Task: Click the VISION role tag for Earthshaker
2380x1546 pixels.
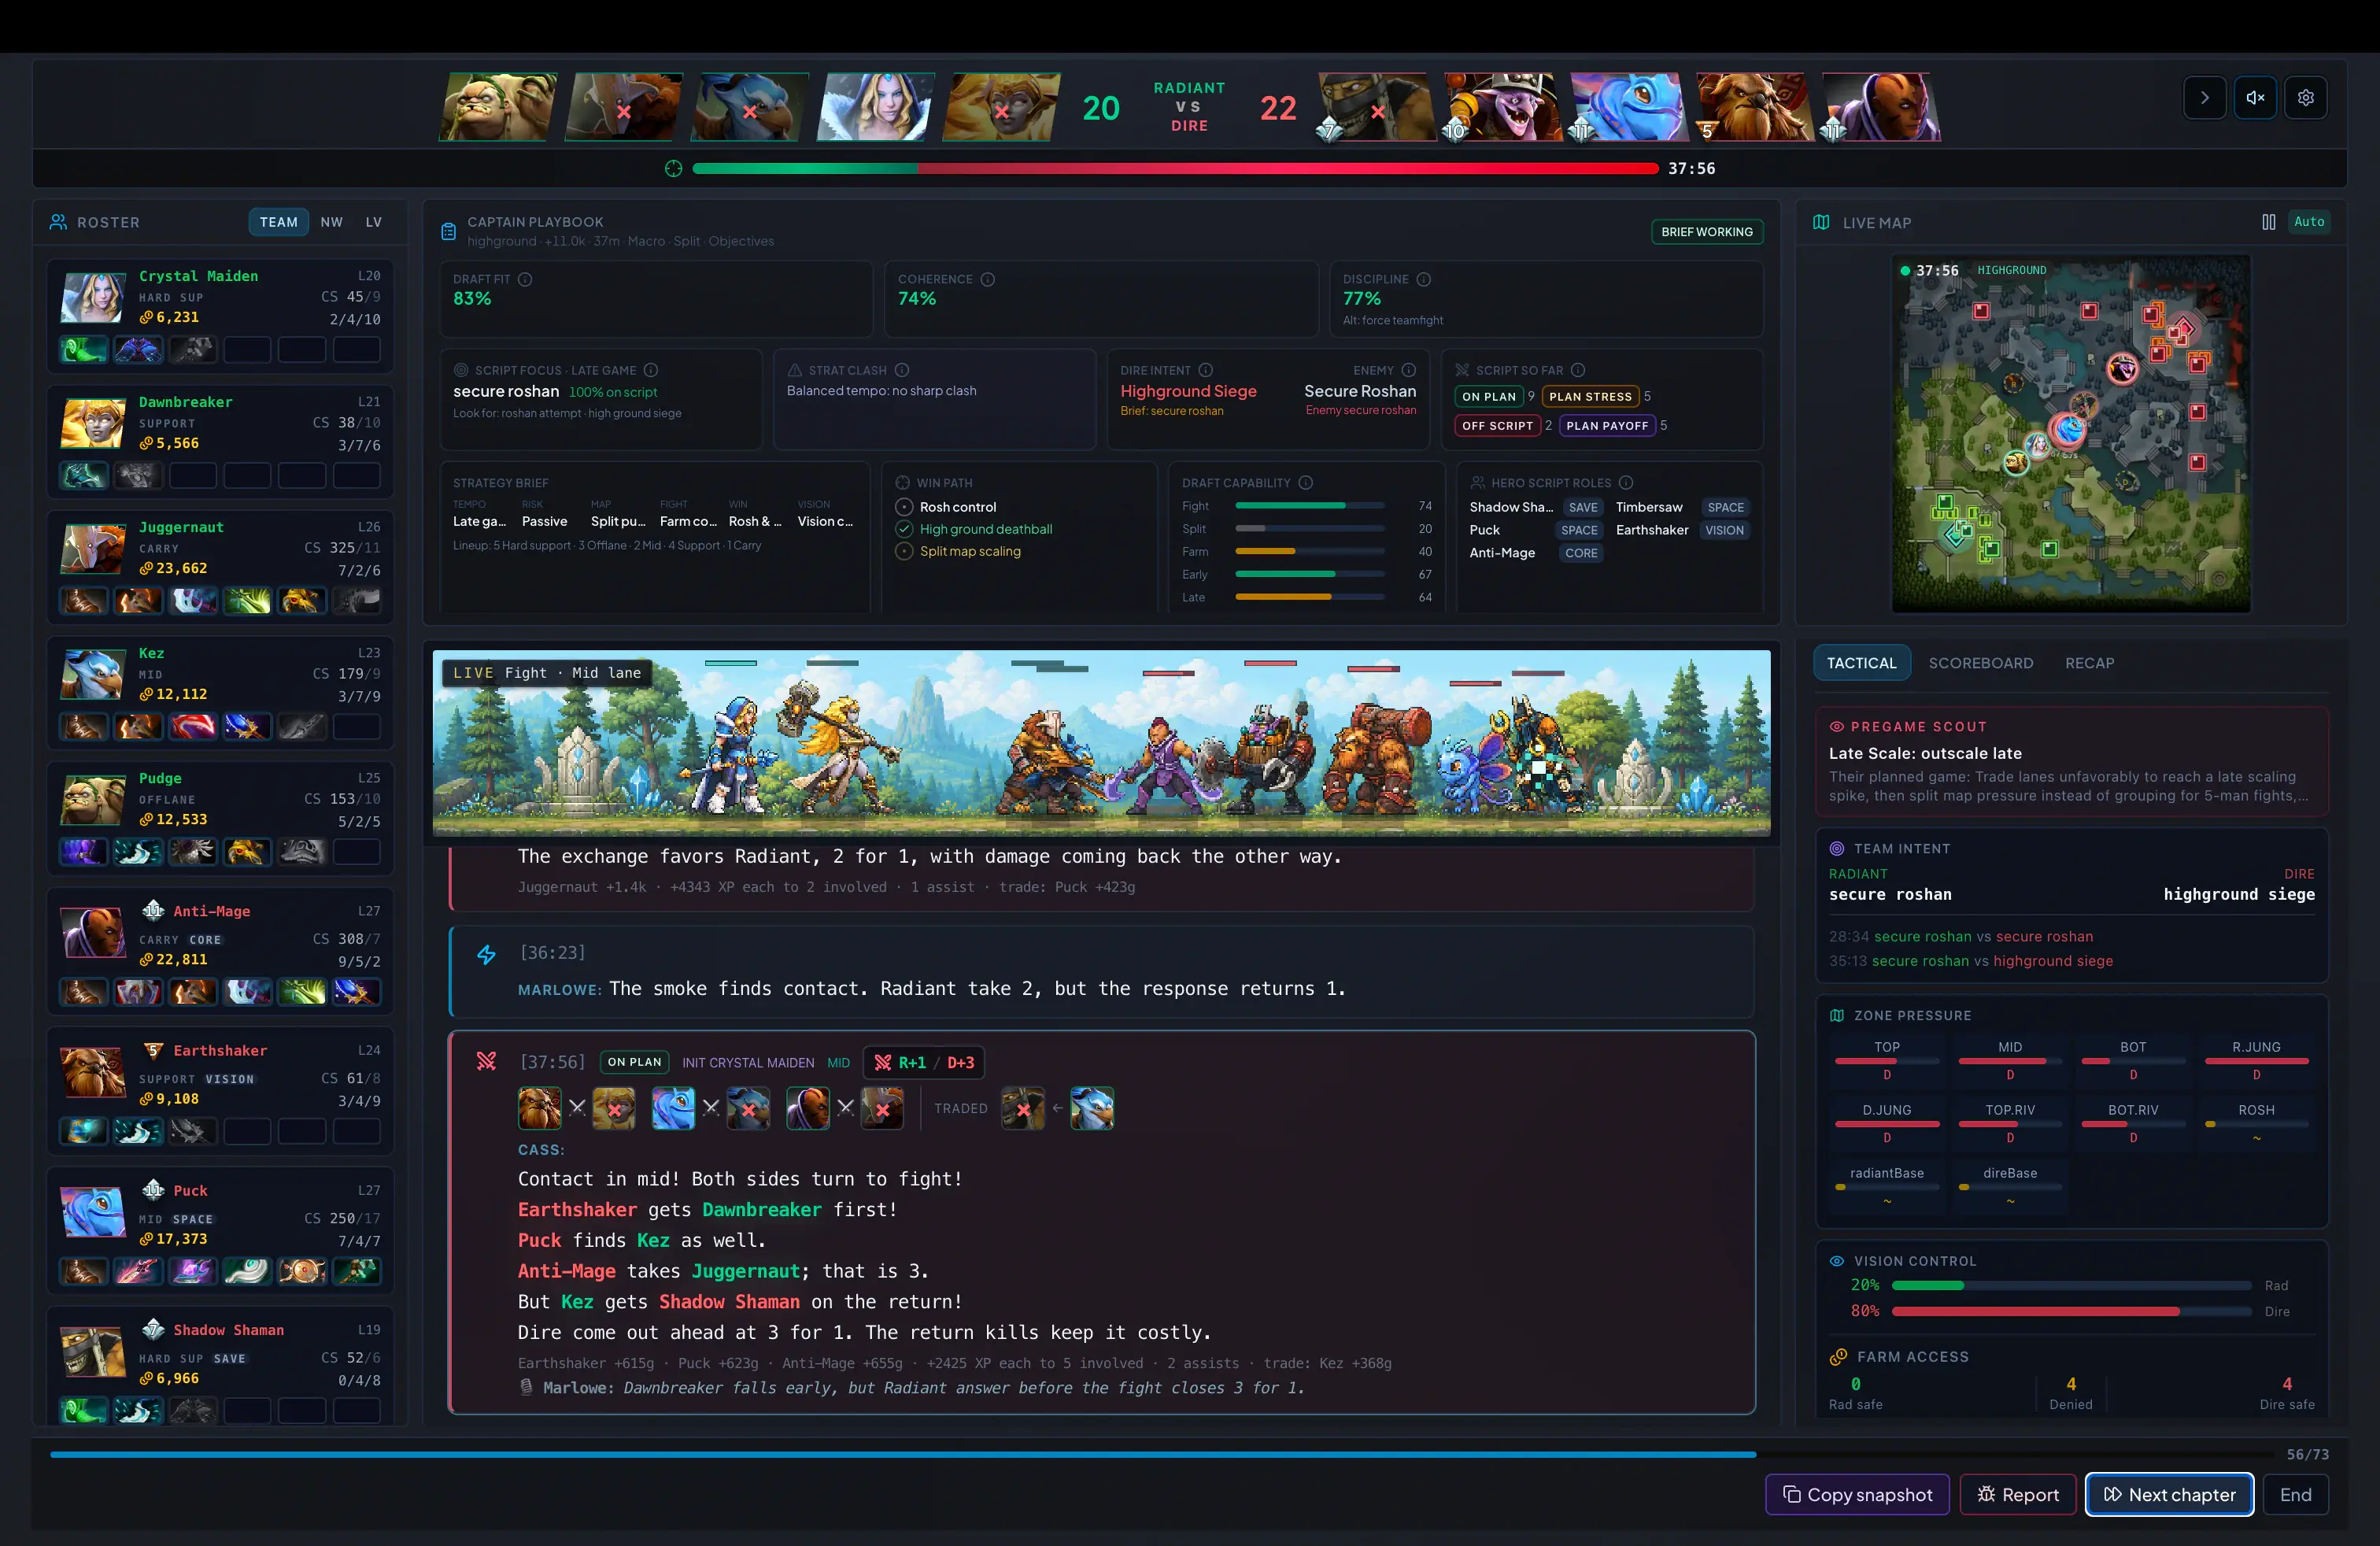Action: pos(1724,530)
